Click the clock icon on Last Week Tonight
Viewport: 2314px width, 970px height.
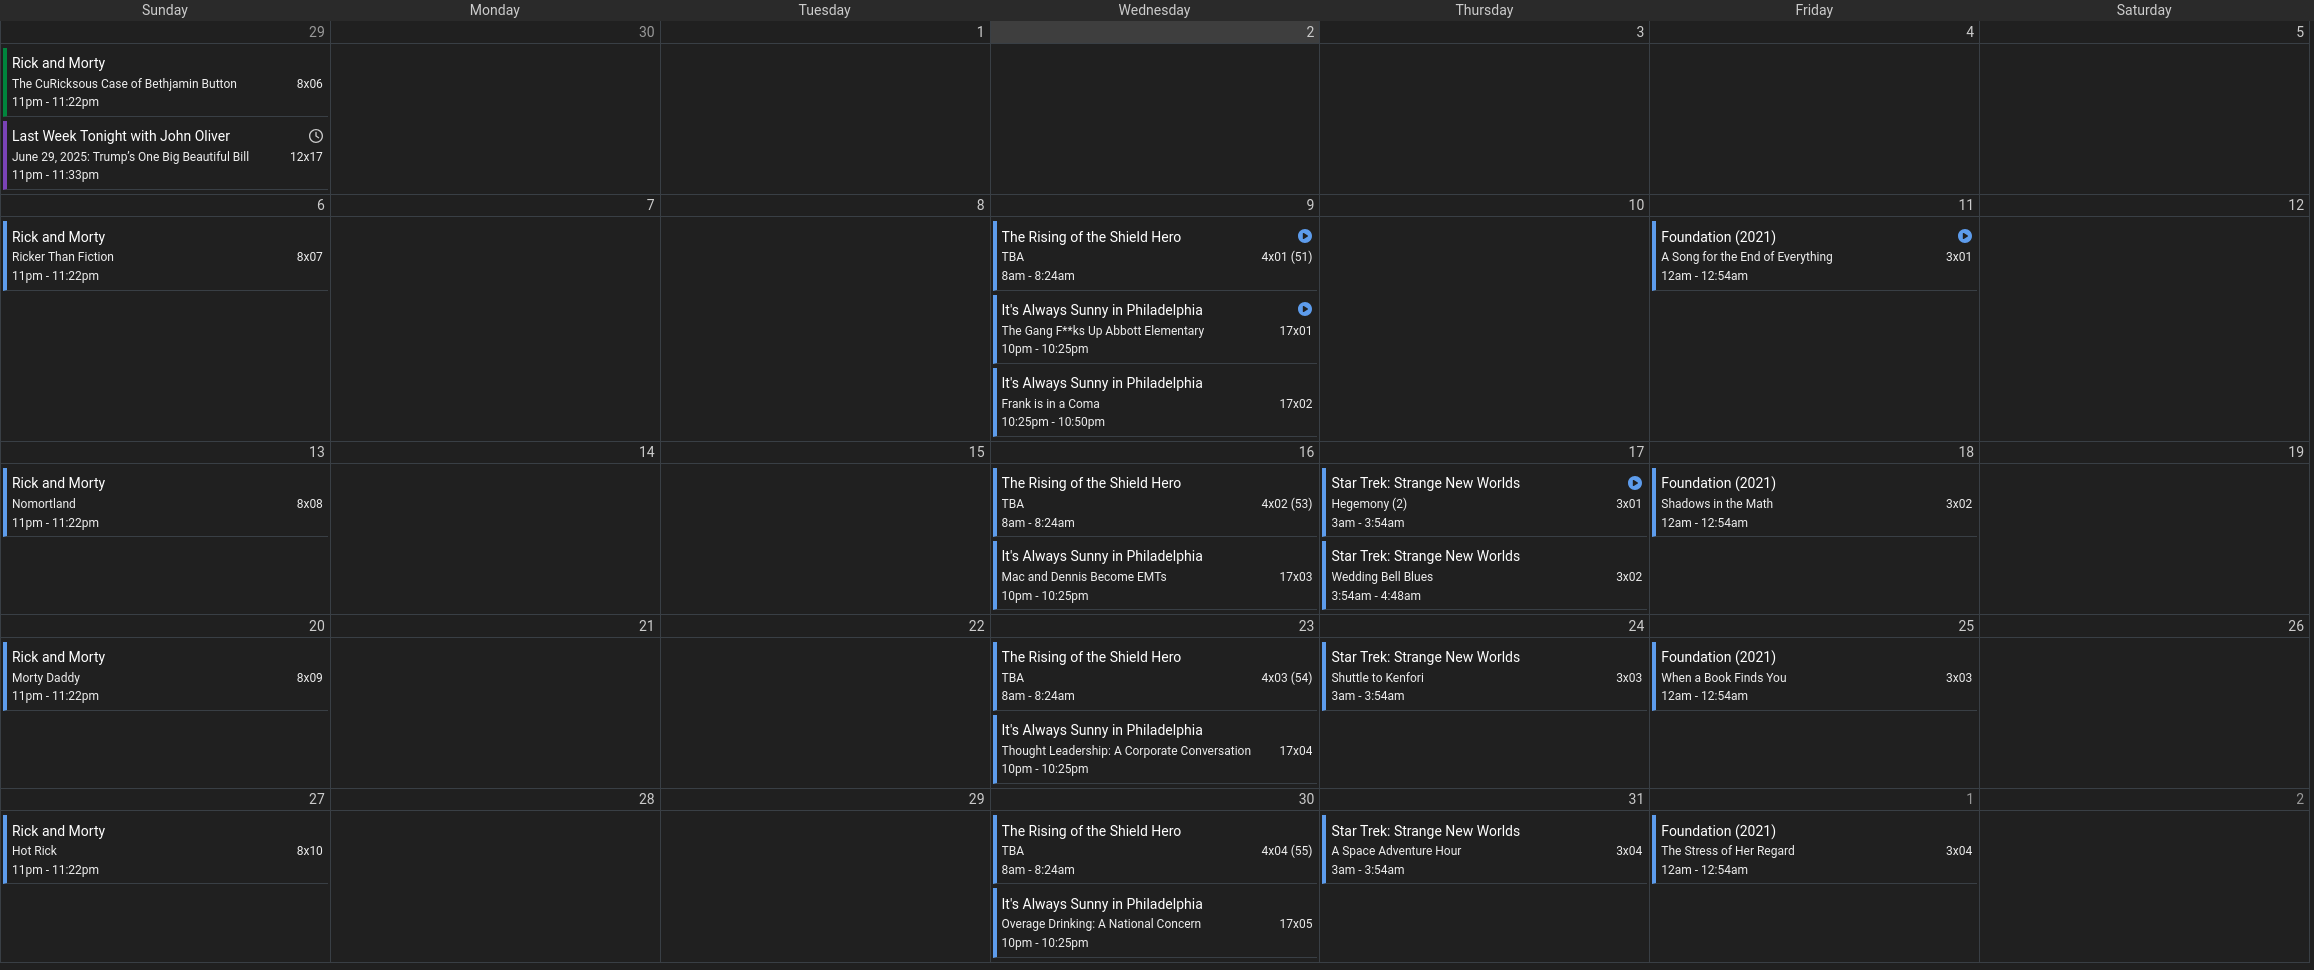(316, 136)
